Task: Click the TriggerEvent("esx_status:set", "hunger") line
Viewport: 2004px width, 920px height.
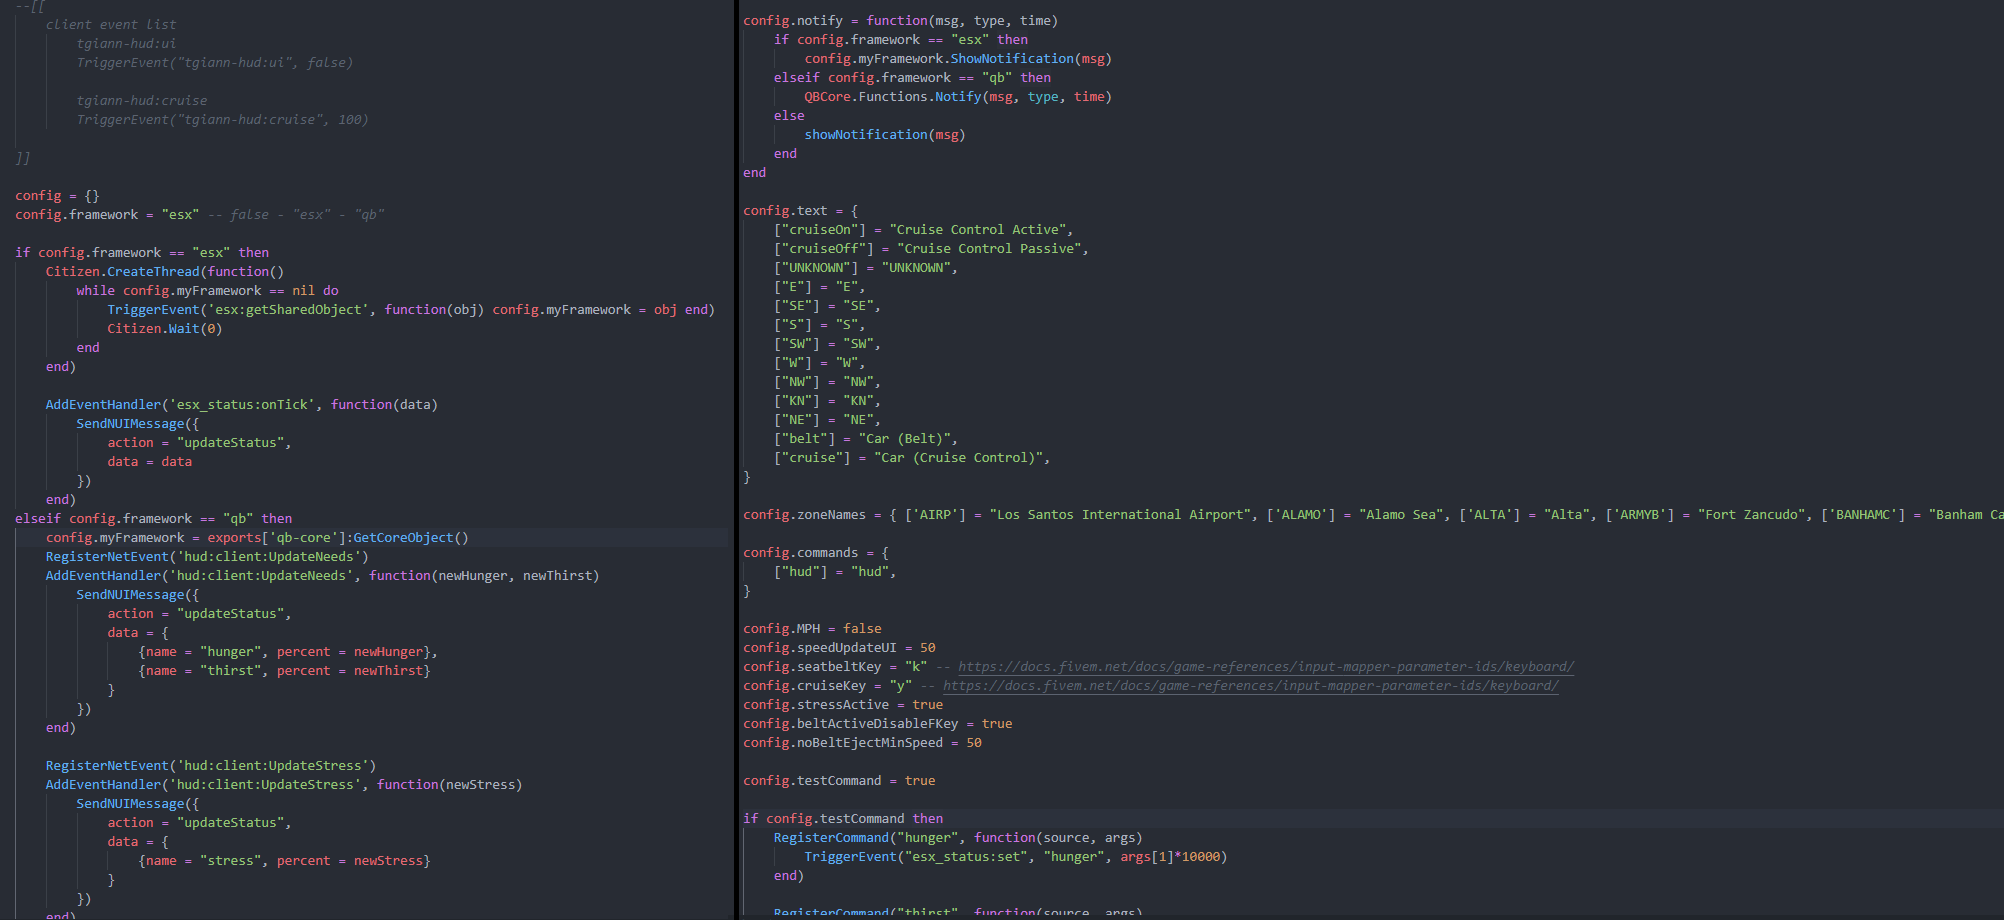Action: pyautogui.click(x=1016, y=856)
